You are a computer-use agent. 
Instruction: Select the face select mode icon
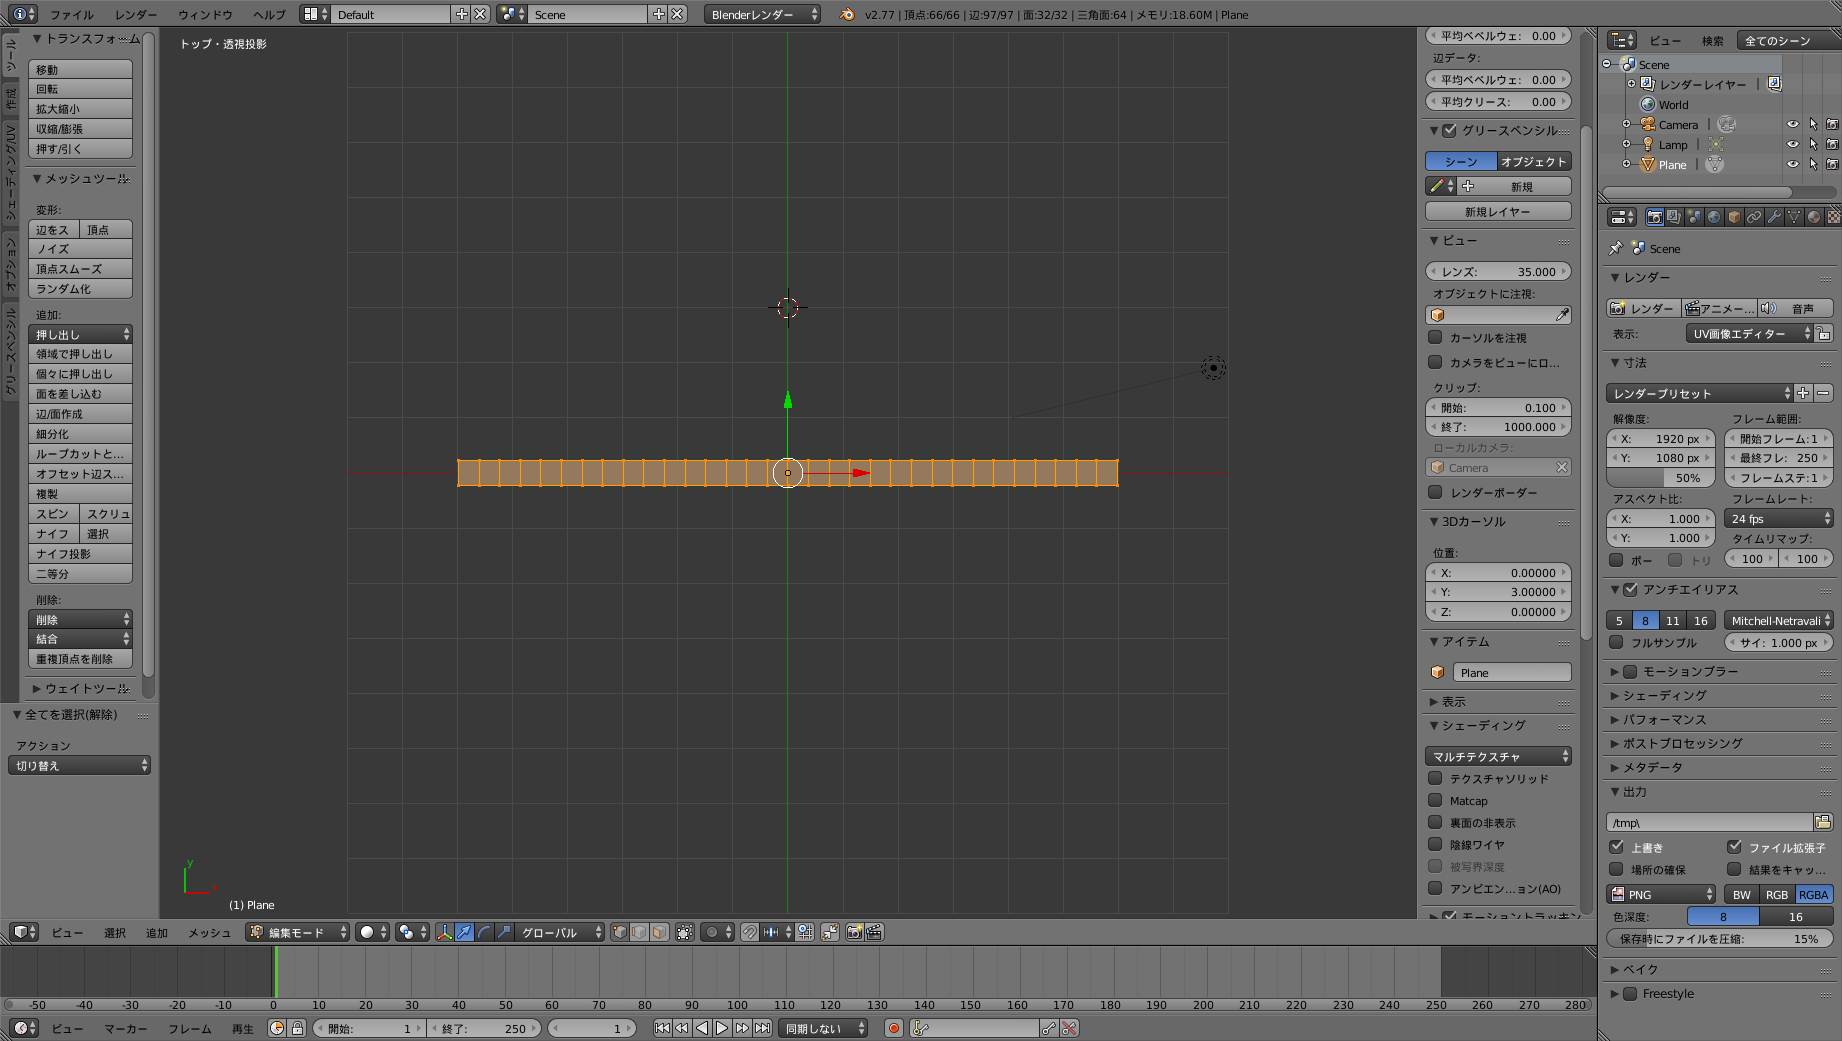(660, 932)
